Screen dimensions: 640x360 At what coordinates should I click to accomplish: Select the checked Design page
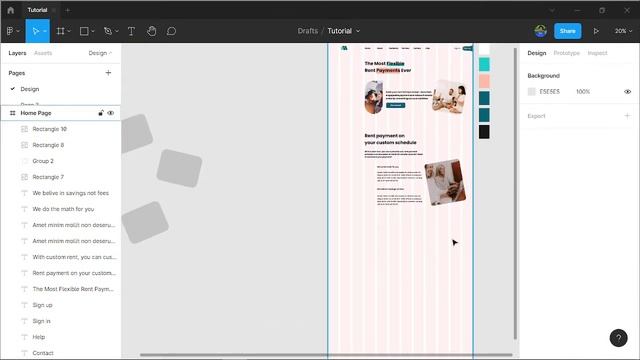pos(30,89)
